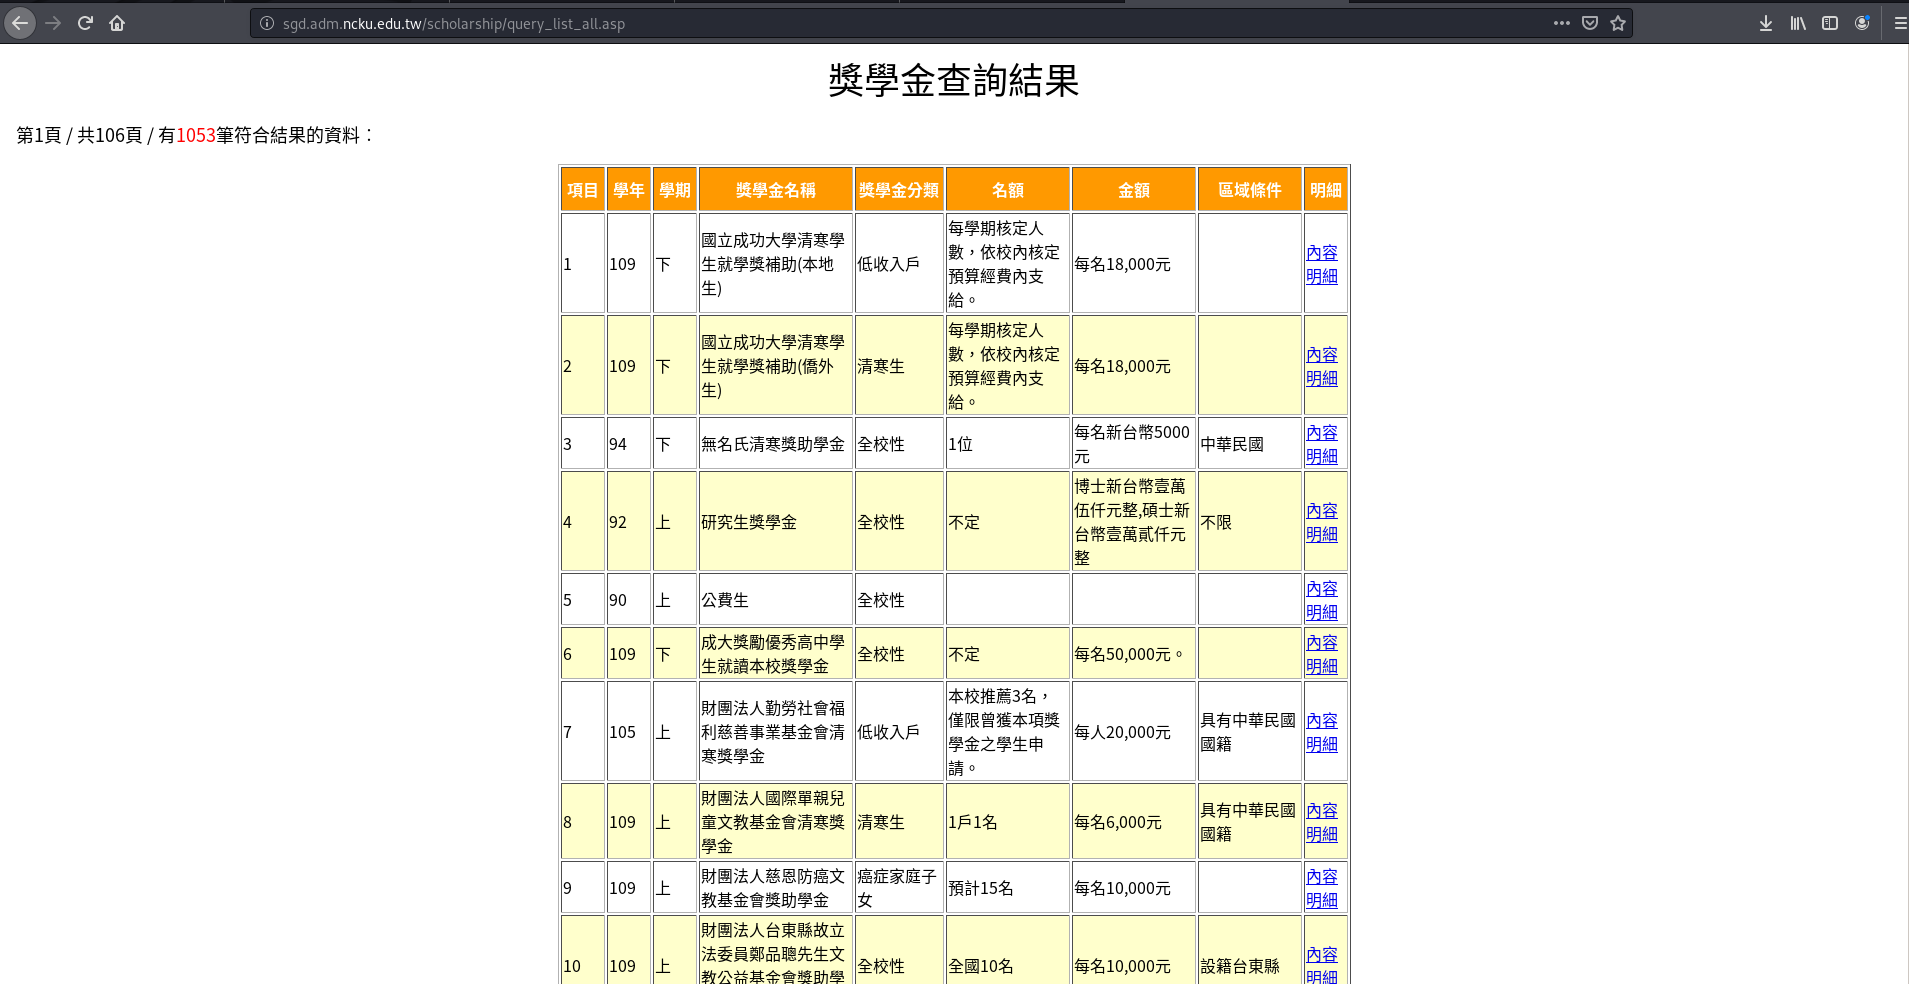Open the Firefox account menu
1909x984 pixels.
point(1862,23)
